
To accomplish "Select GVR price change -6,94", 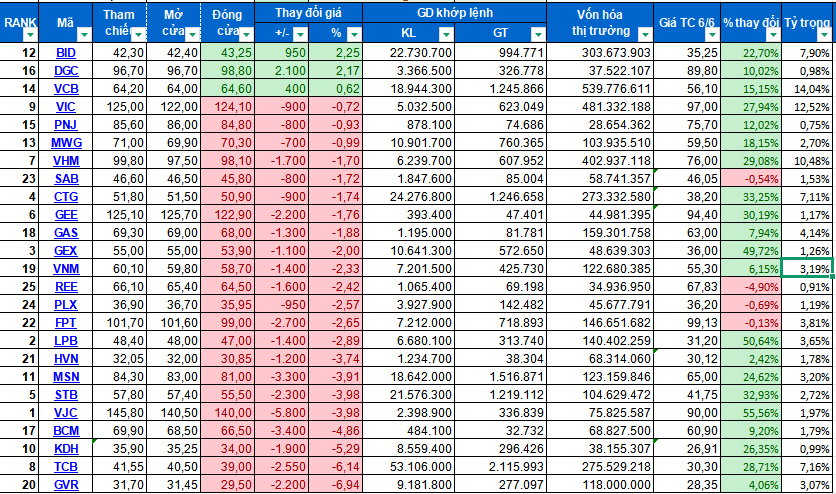I will (335, 485).
